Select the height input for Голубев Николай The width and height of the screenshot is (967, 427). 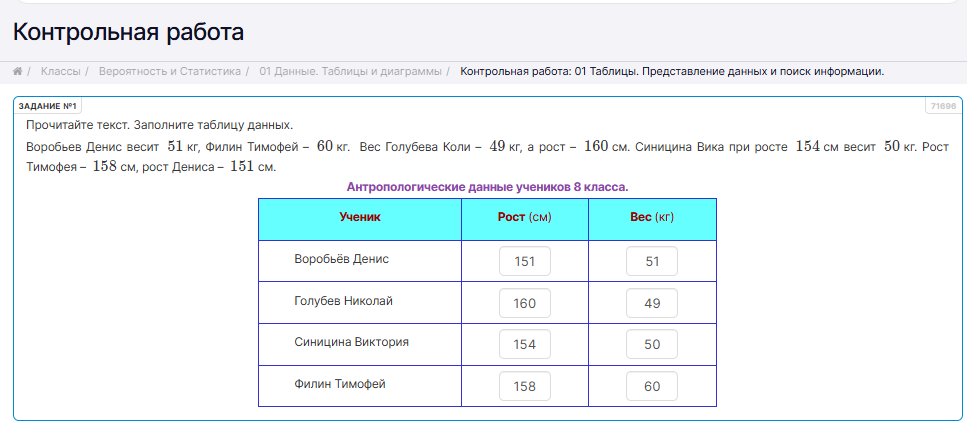point(525,303)
